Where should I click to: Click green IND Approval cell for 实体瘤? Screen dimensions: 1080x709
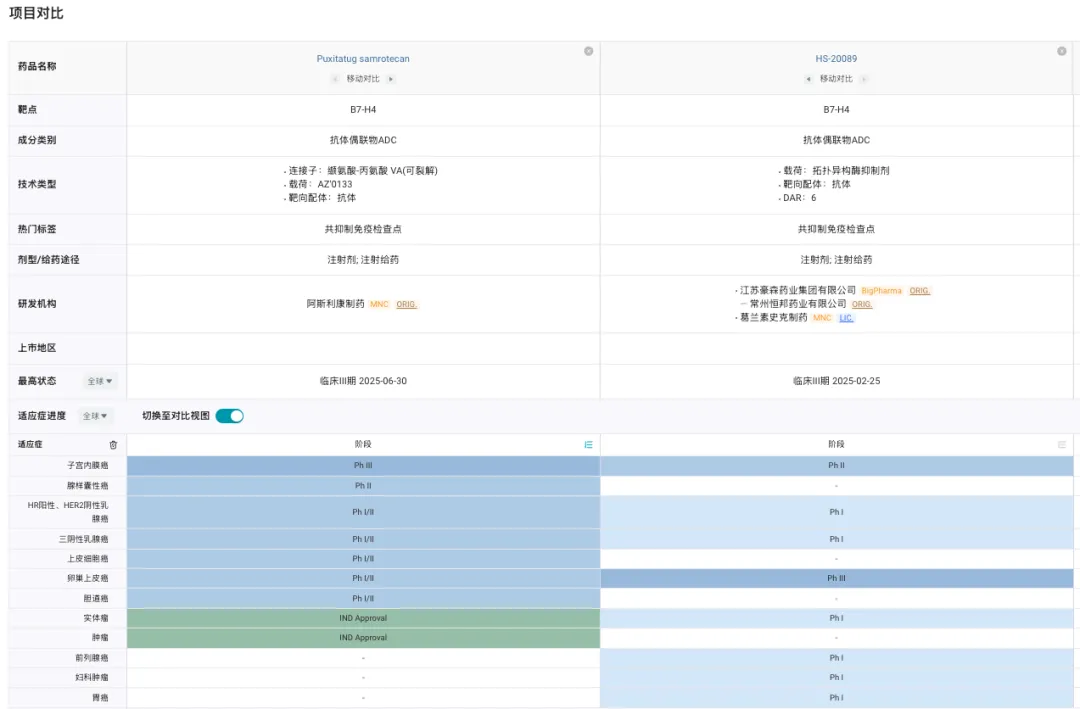coord(363,618)
